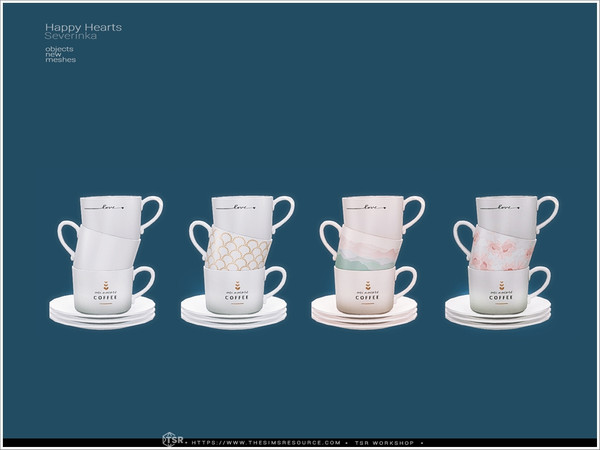
Task: Click the 'Severinka' creator name
Action: pyautogui.click(x=71, y=36)
